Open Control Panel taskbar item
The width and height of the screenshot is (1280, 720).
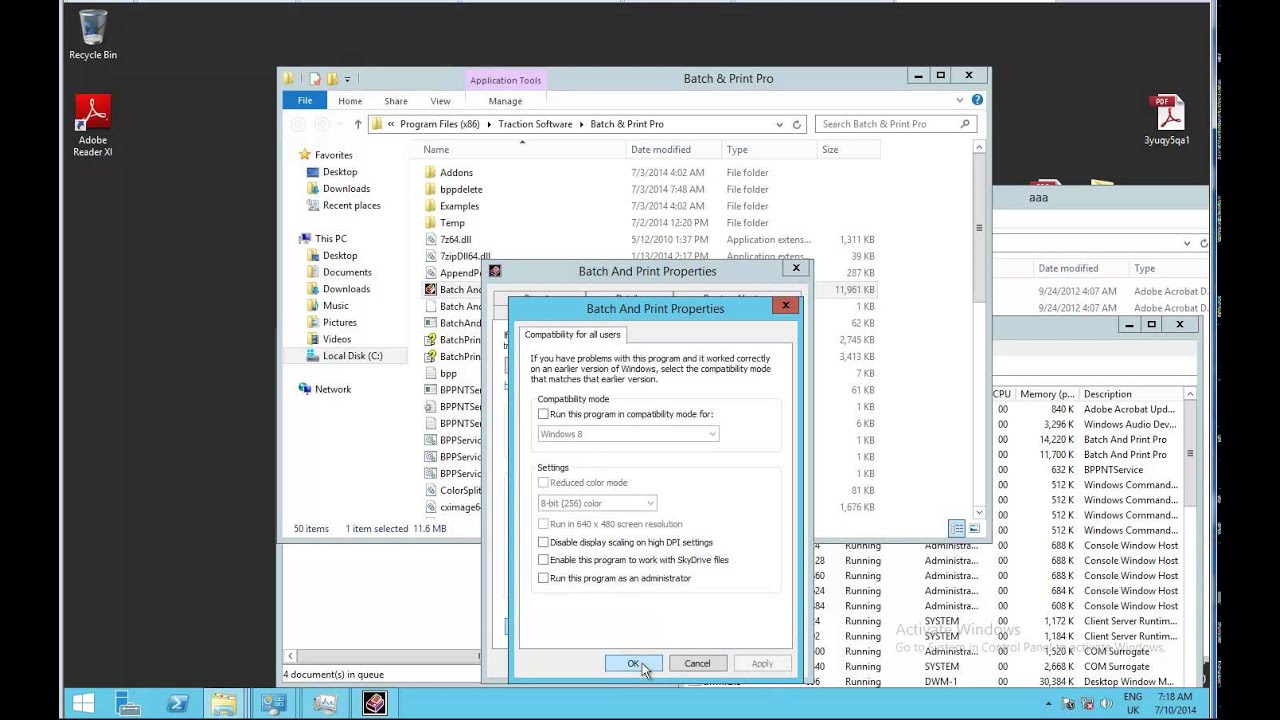(274, 704)
